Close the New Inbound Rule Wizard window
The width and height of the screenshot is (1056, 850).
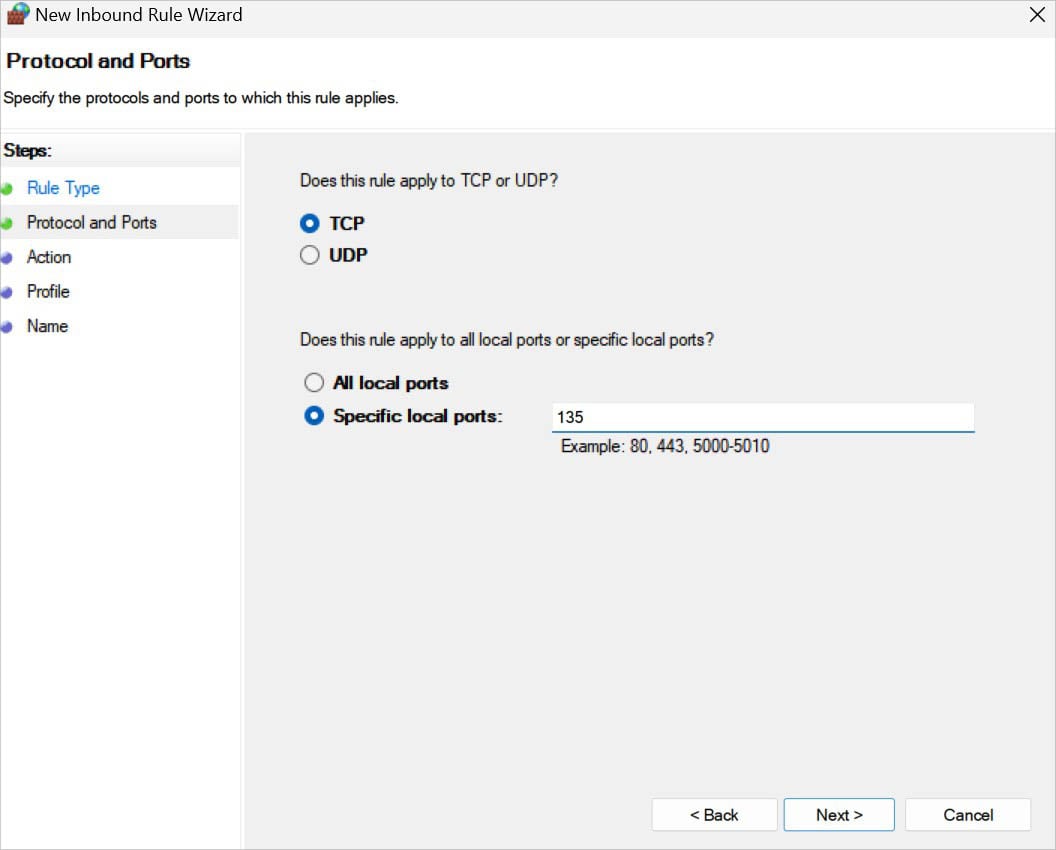1036,15
